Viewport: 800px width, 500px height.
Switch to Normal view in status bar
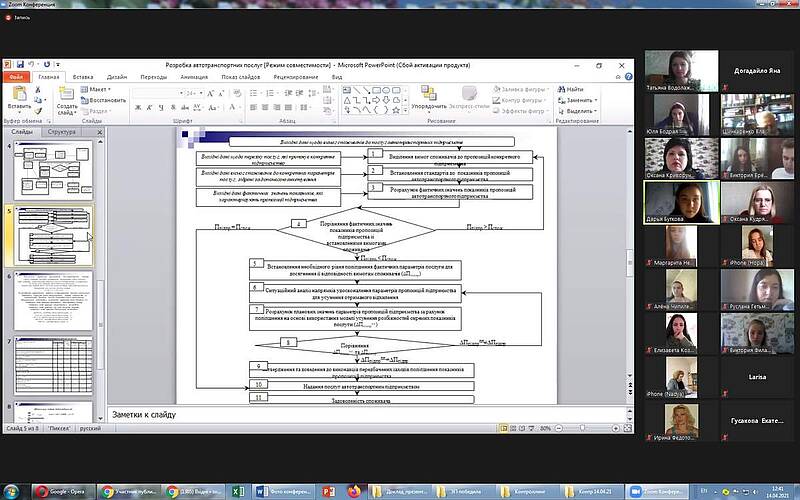pyautogui.click(x=504, y=428)
